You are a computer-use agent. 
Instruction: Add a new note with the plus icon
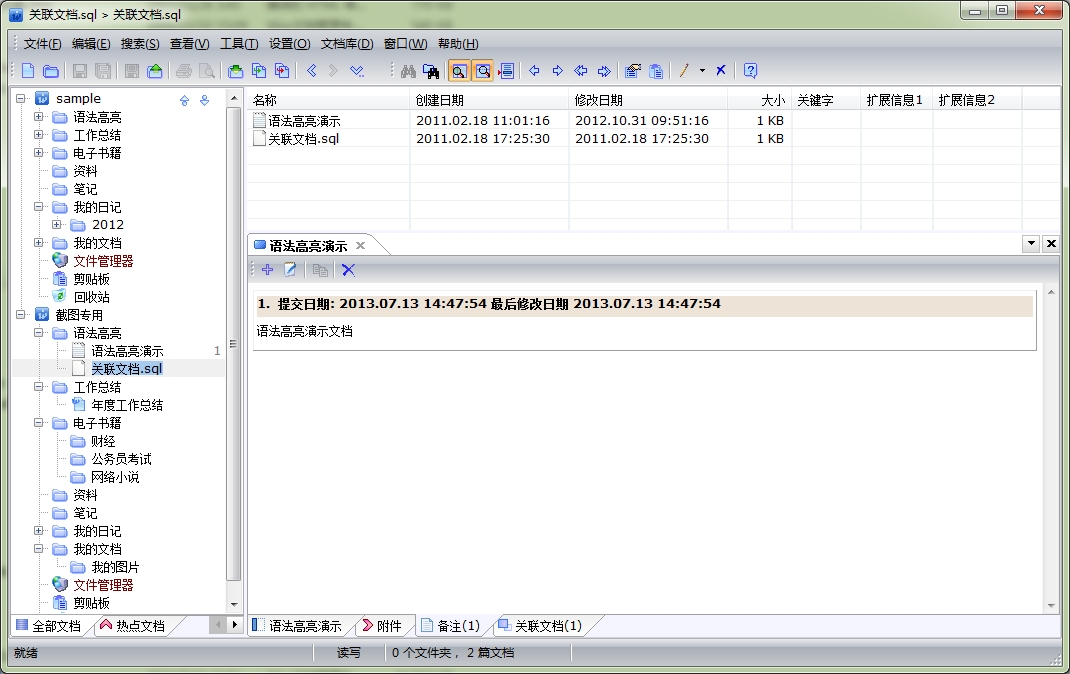(268, 270)
